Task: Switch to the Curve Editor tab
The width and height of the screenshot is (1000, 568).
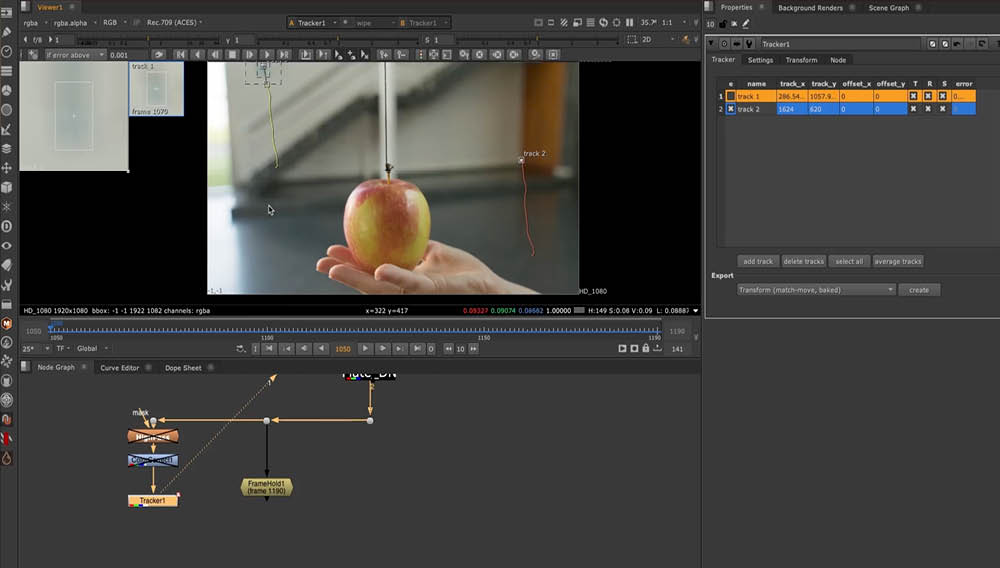Action: click(x=119, y=368)
